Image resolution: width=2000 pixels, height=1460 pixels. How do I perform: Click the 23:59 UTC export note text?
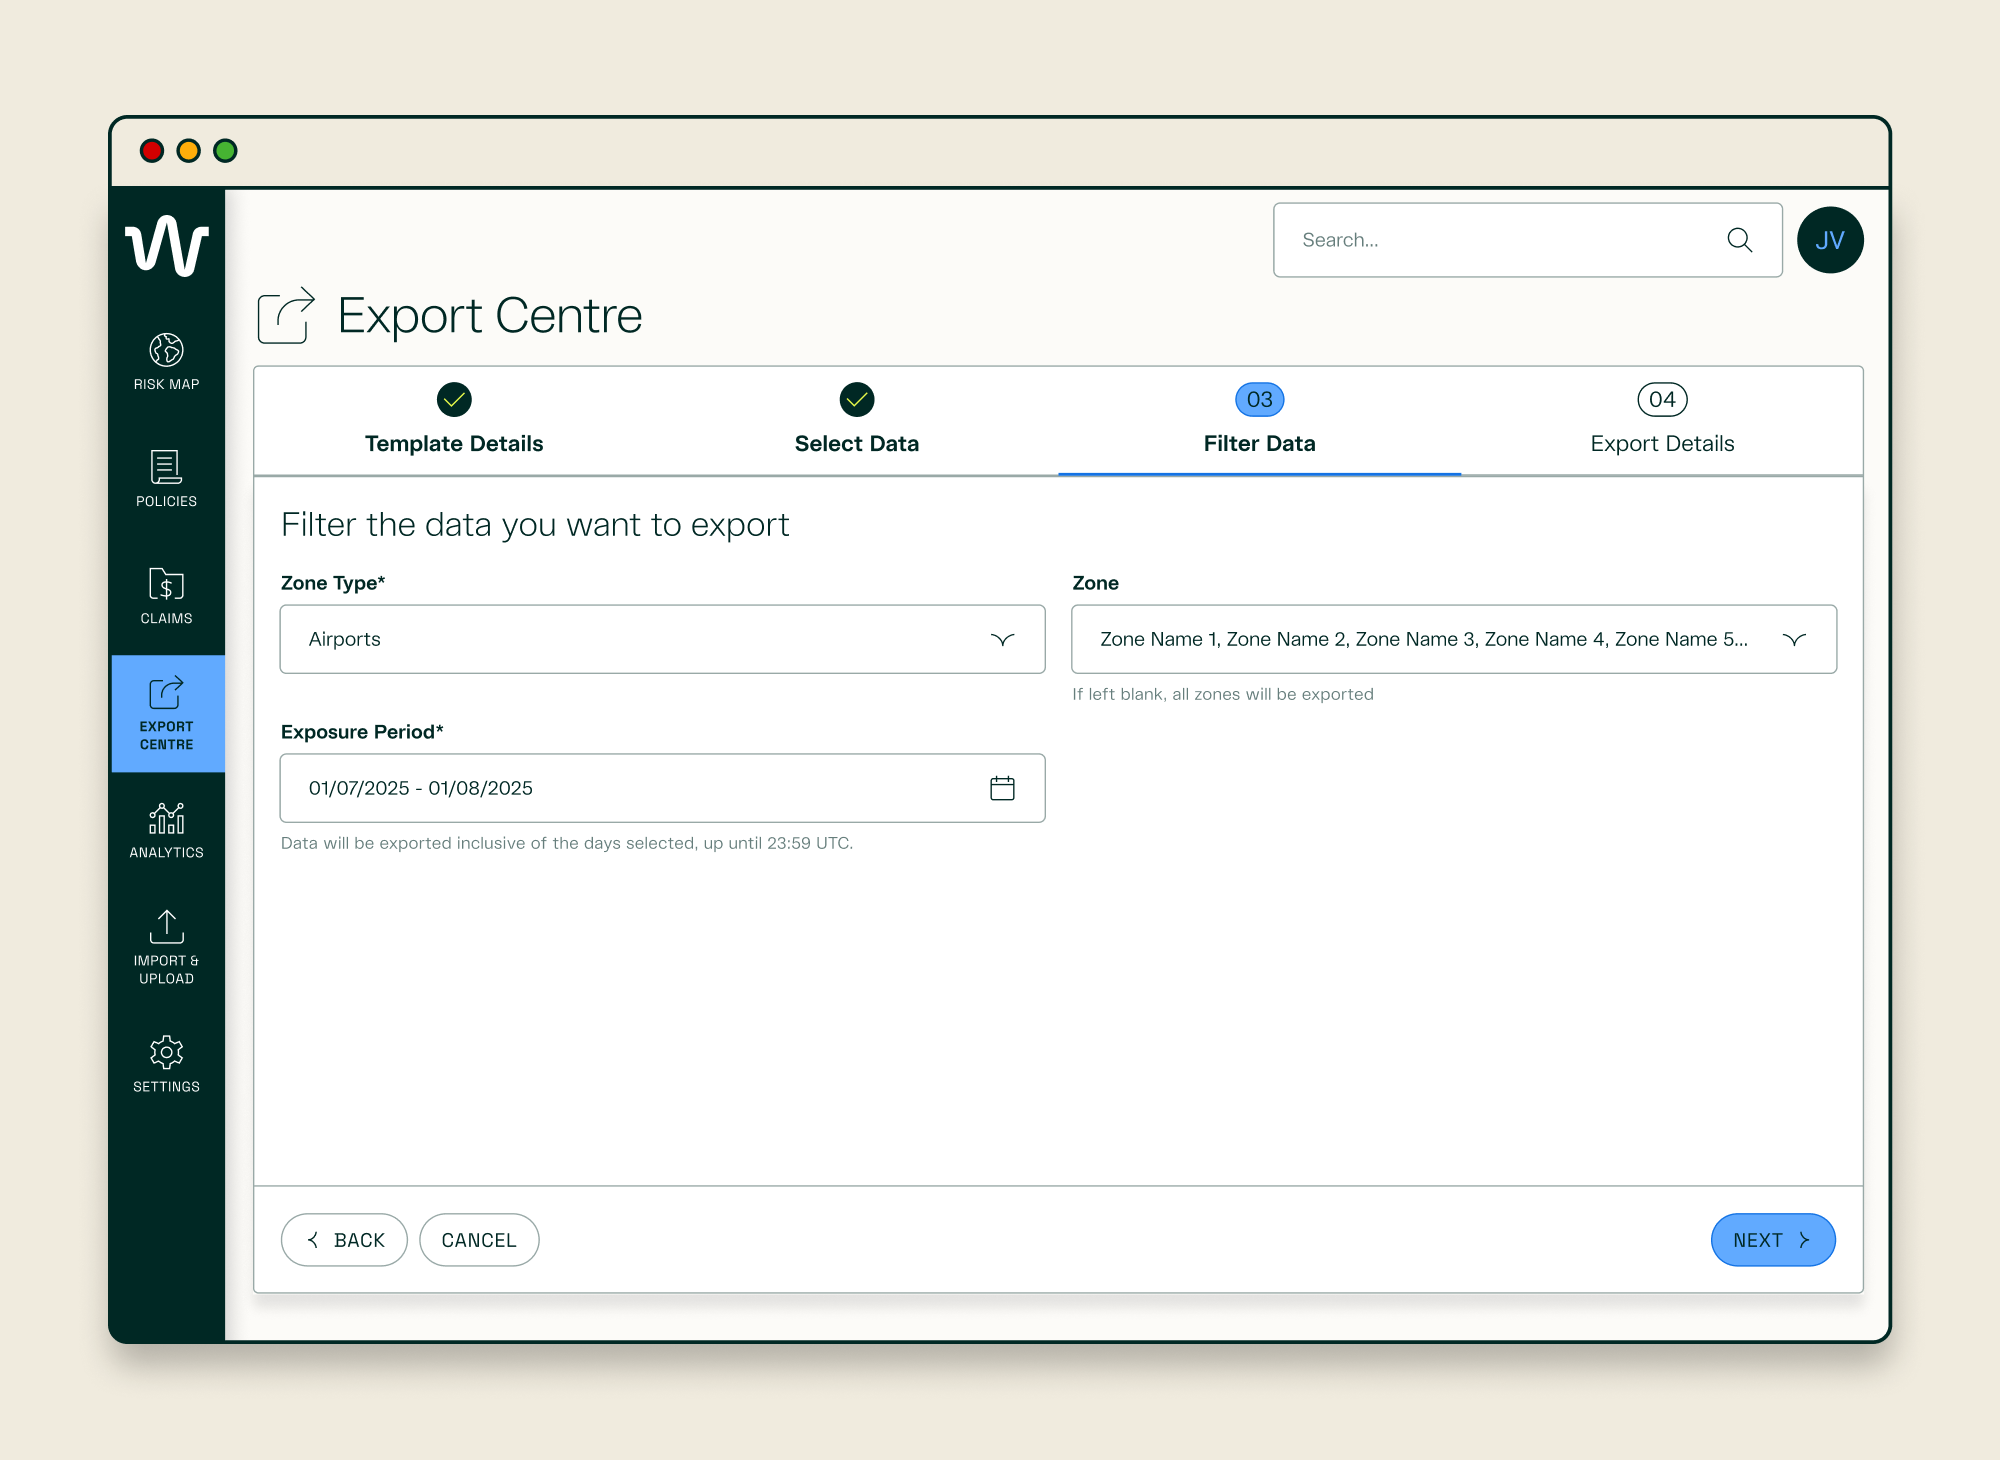coord(567,843)
